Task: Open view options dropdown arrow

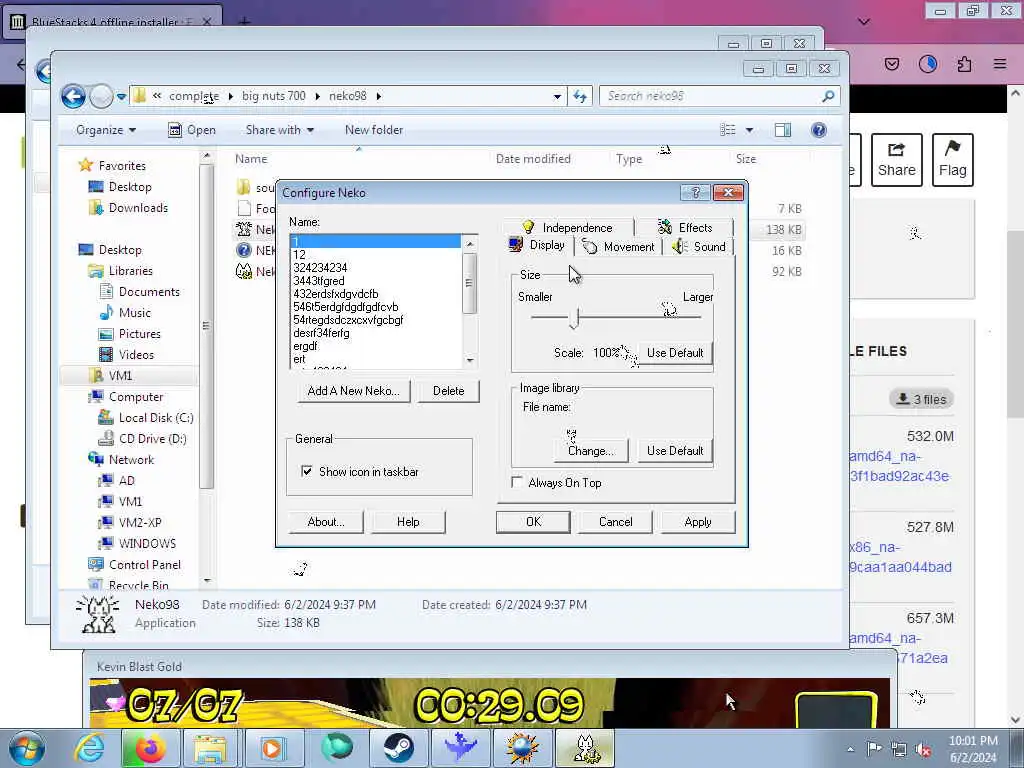Action: 749,130
